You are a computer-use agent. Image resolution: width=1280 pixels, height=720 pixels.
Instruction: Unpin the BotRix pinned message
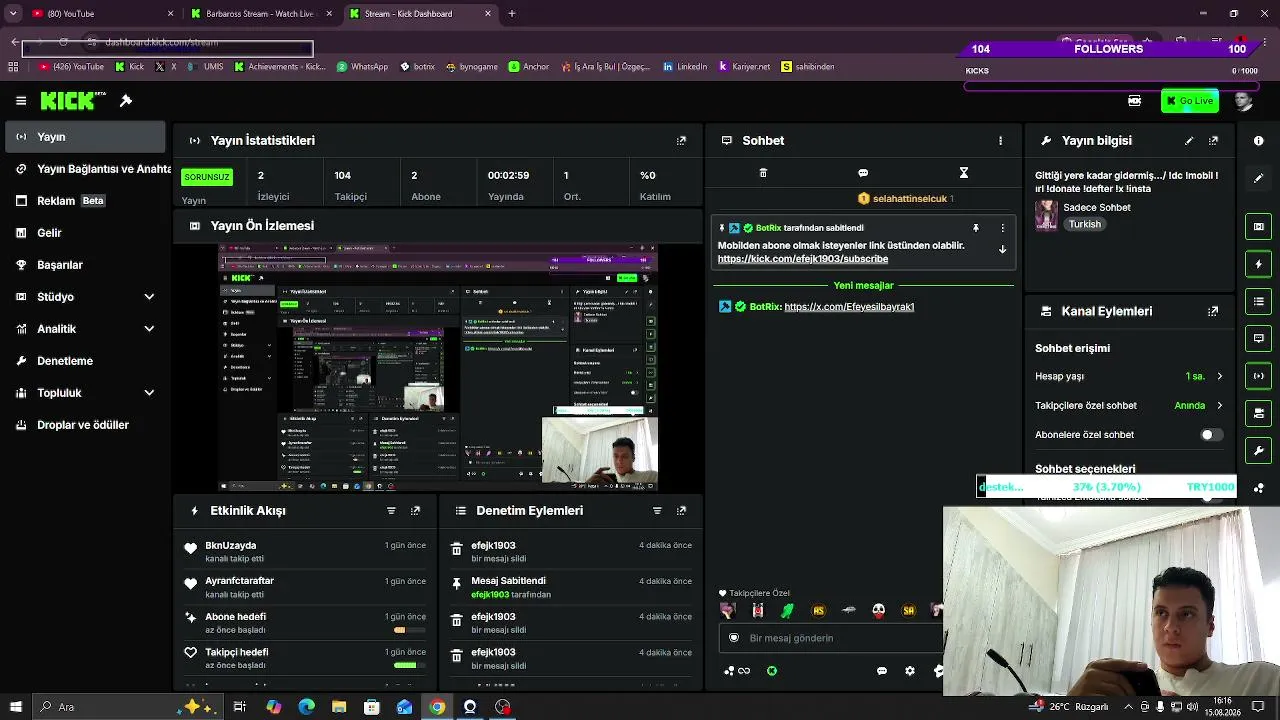point(976,228)
